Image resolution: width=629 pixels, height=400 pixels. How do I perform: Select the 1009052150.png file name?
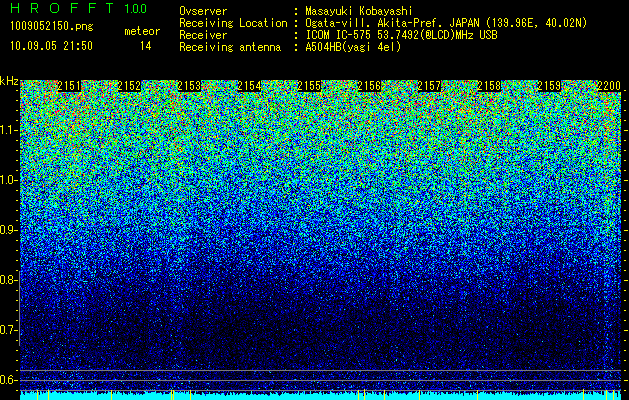coord(51,26)
